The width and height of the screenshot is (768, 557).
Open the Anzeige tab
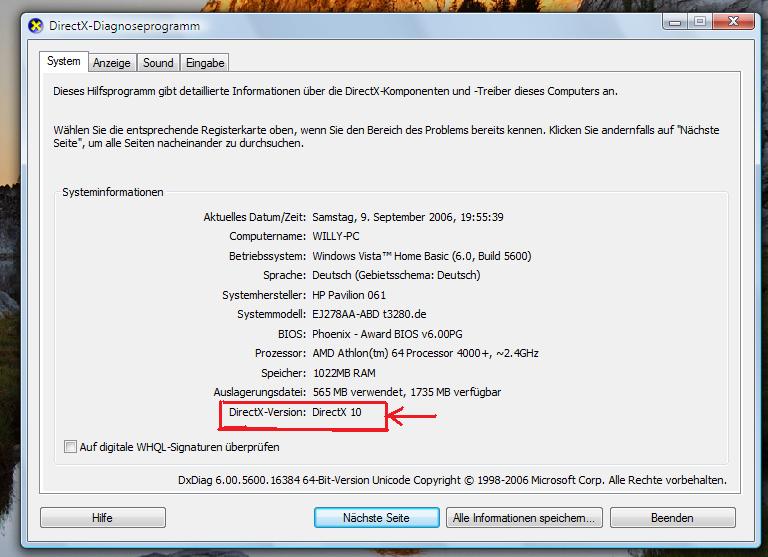(112, 63)
